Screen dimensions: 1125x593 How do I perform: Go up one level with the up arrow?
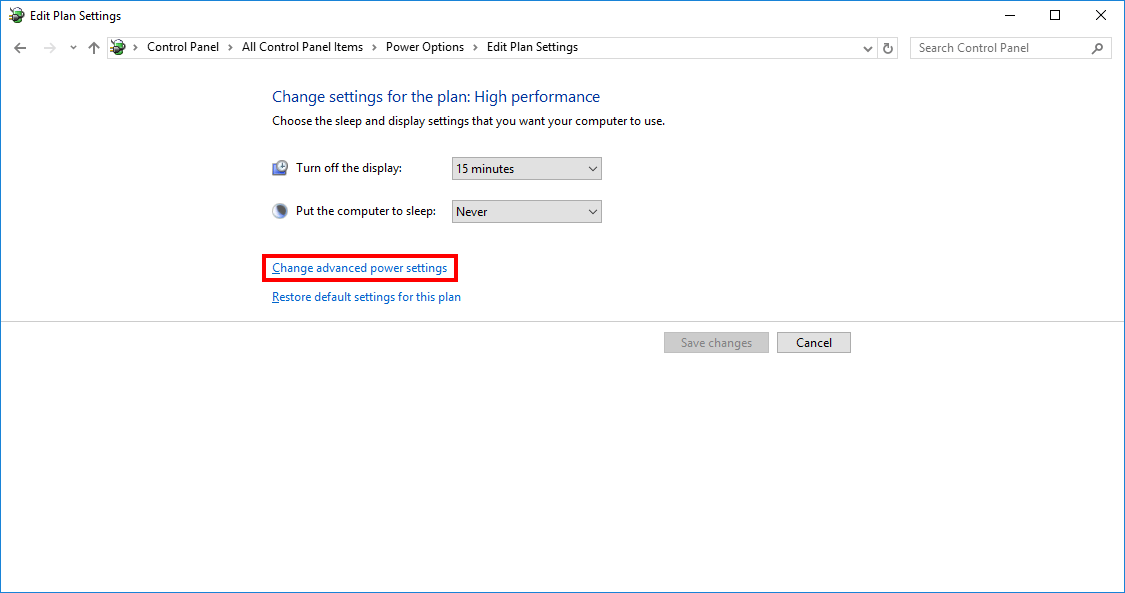93,47
